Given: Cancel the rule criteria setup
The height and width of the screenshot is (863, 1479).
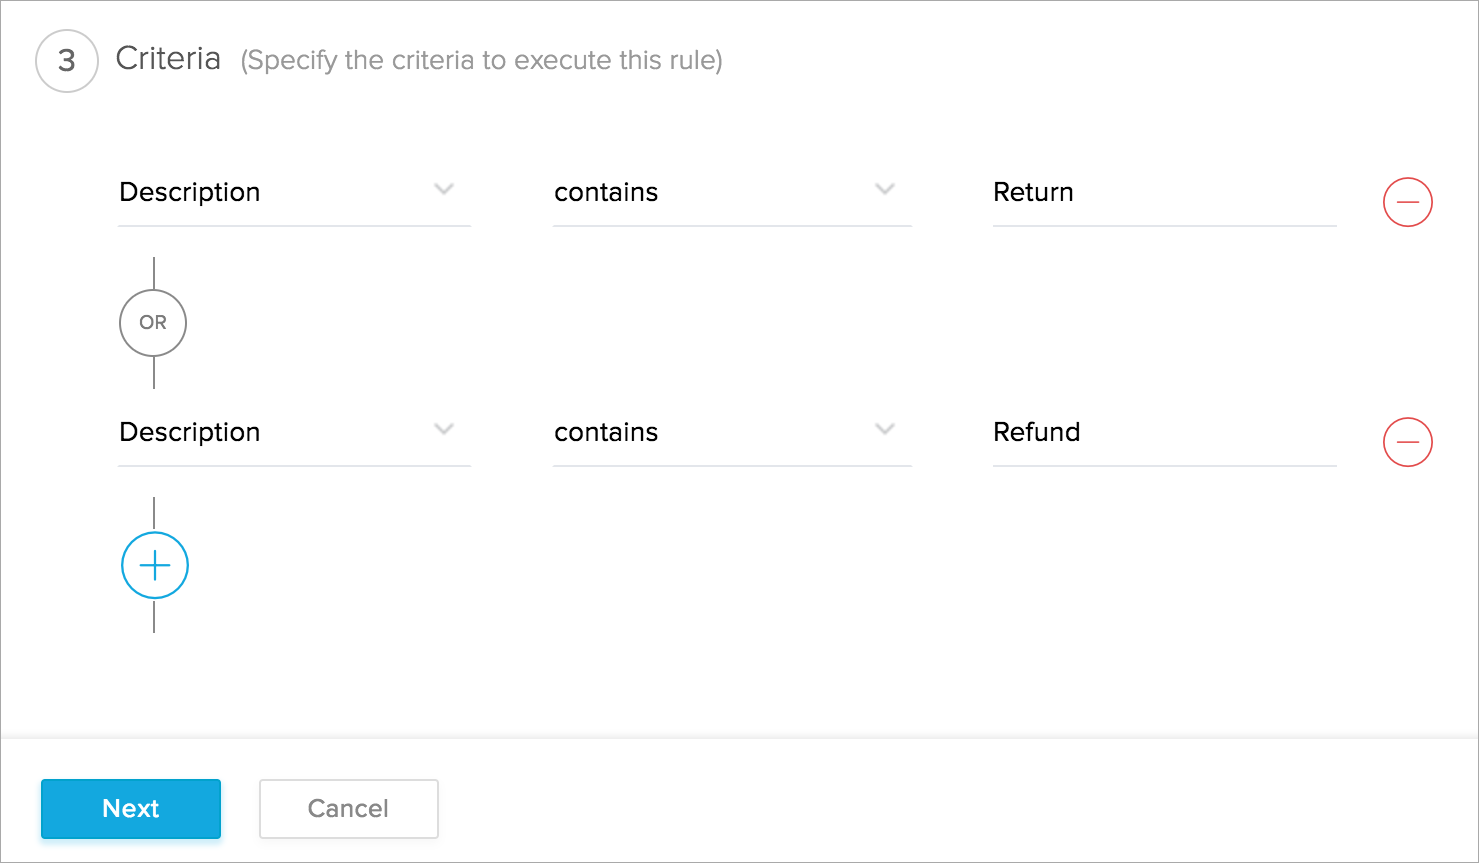Looking at the screenshot, I should [348, 809].
